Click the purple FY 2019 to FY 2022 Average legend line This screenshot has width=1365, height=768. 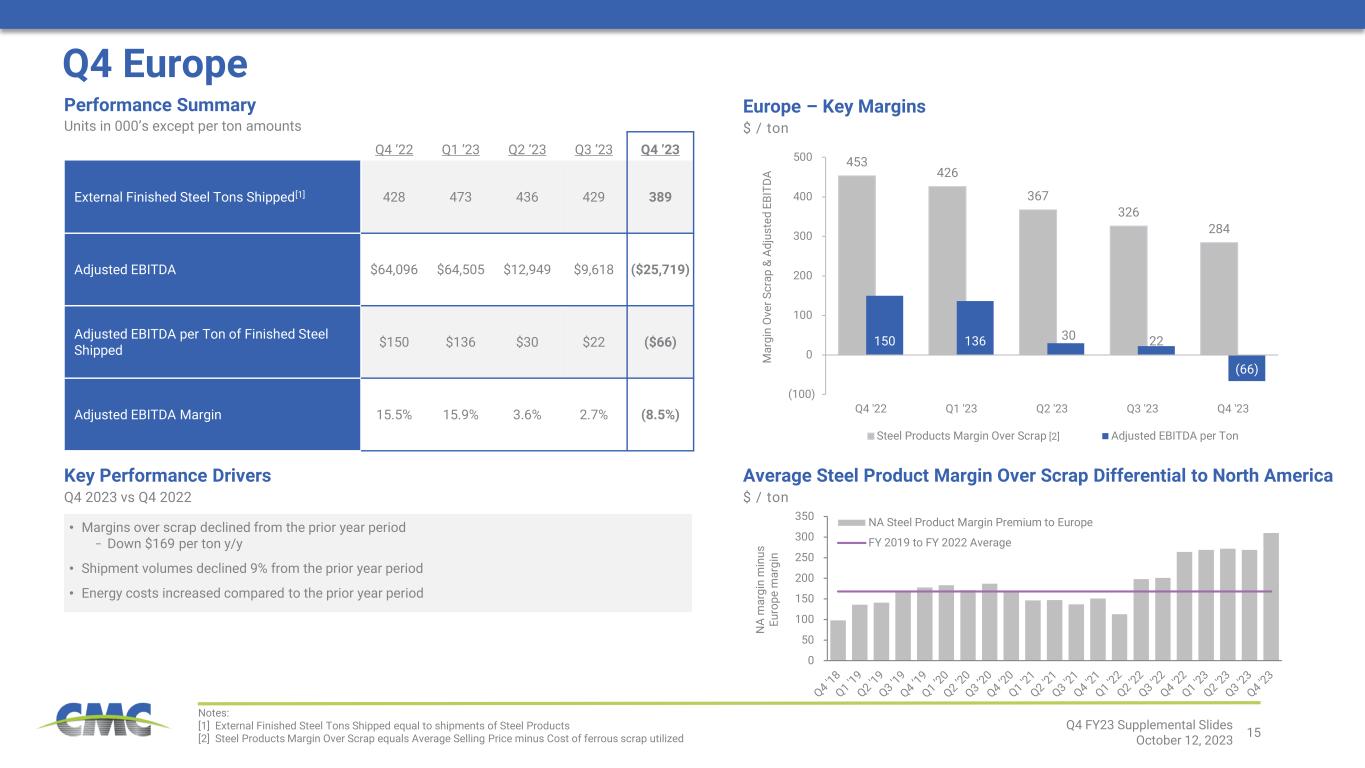click(851, 542)
